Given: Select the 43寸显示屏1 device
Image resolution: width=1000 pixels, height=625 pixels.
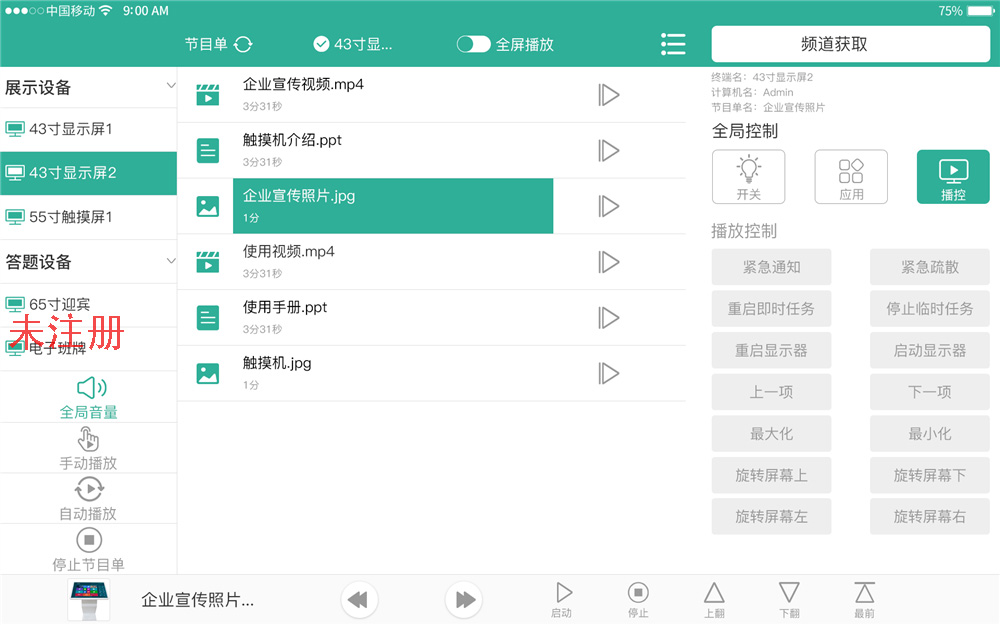Looking at the screenshot, I should click(x=89, y=129).
